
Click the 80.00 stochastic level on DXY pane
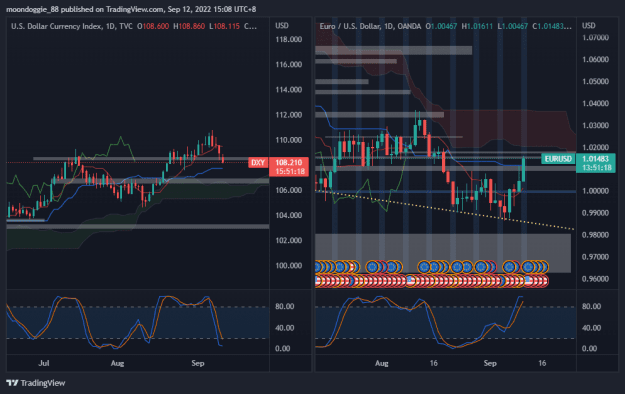tap(285, 307)
